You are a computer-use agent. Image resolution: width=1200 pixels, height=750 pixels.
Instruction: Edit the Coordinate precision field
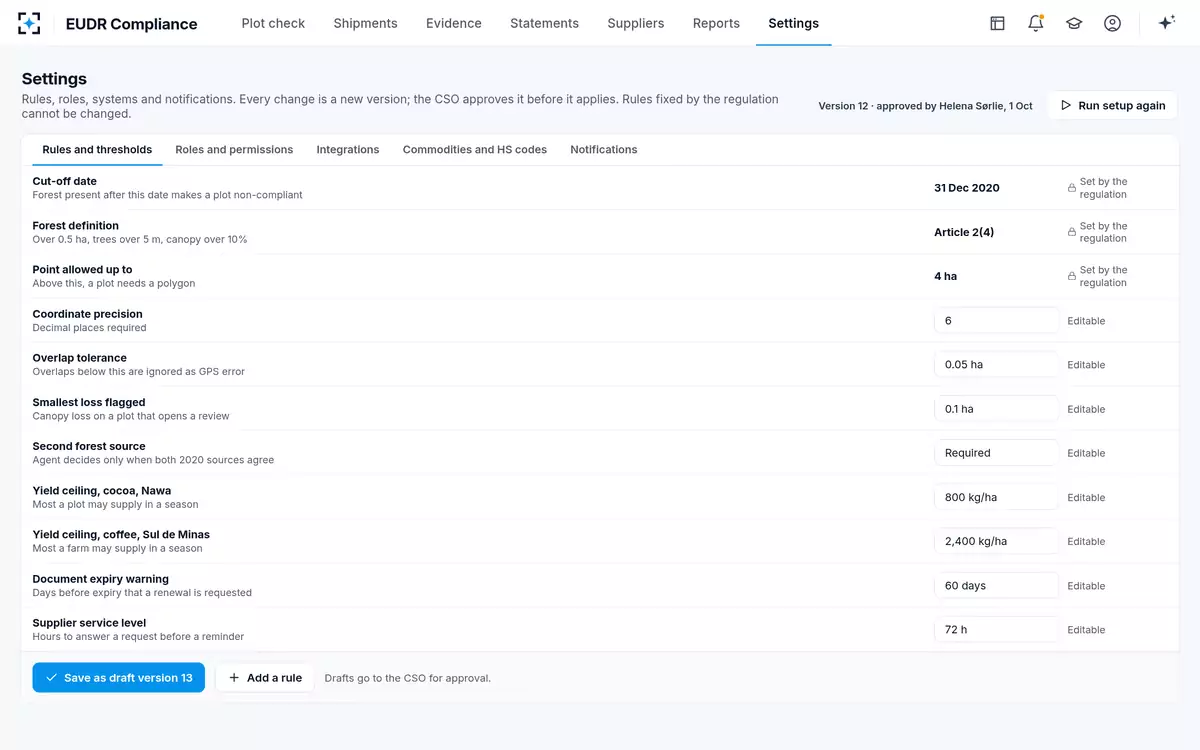click(x=996, y=321)
